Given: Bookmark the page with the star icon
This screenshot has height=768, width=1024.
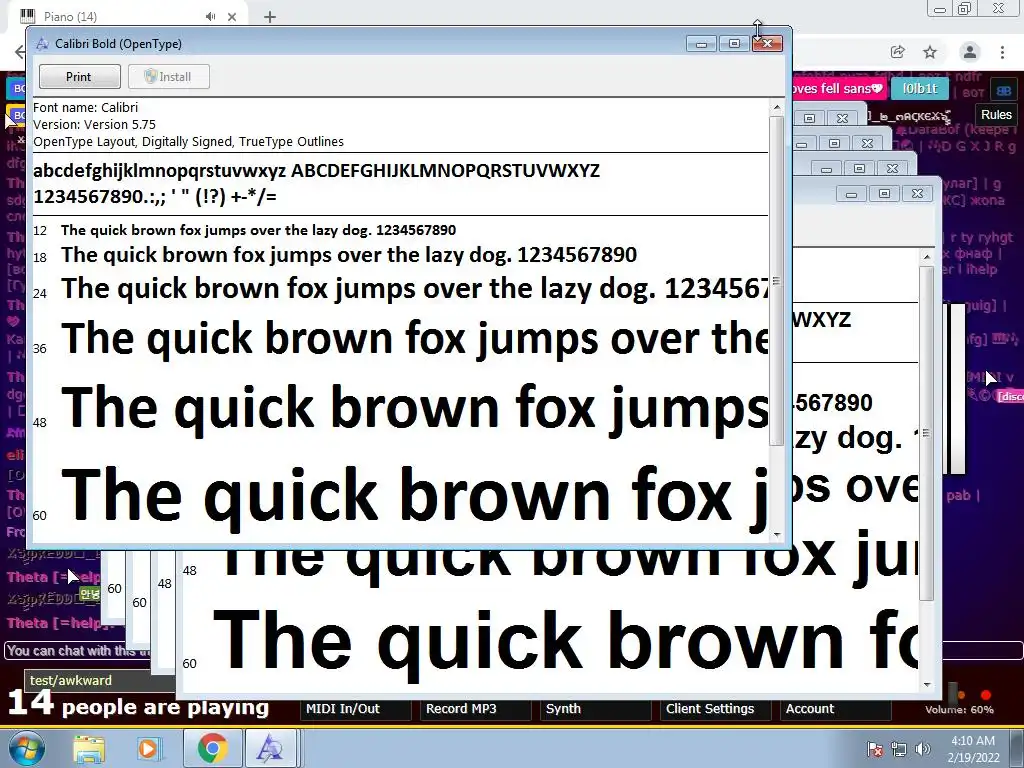Looking at the screenshot, I should pos(930,52).
